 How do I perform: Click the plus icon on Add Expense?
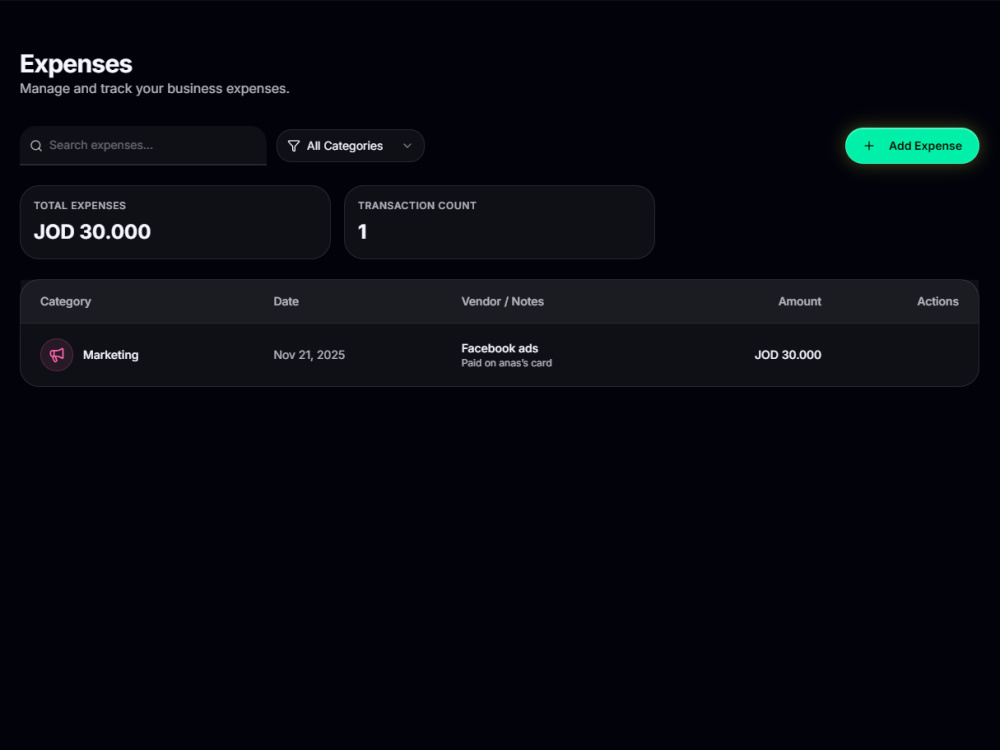pyautogui.click(x=869, y=146)
